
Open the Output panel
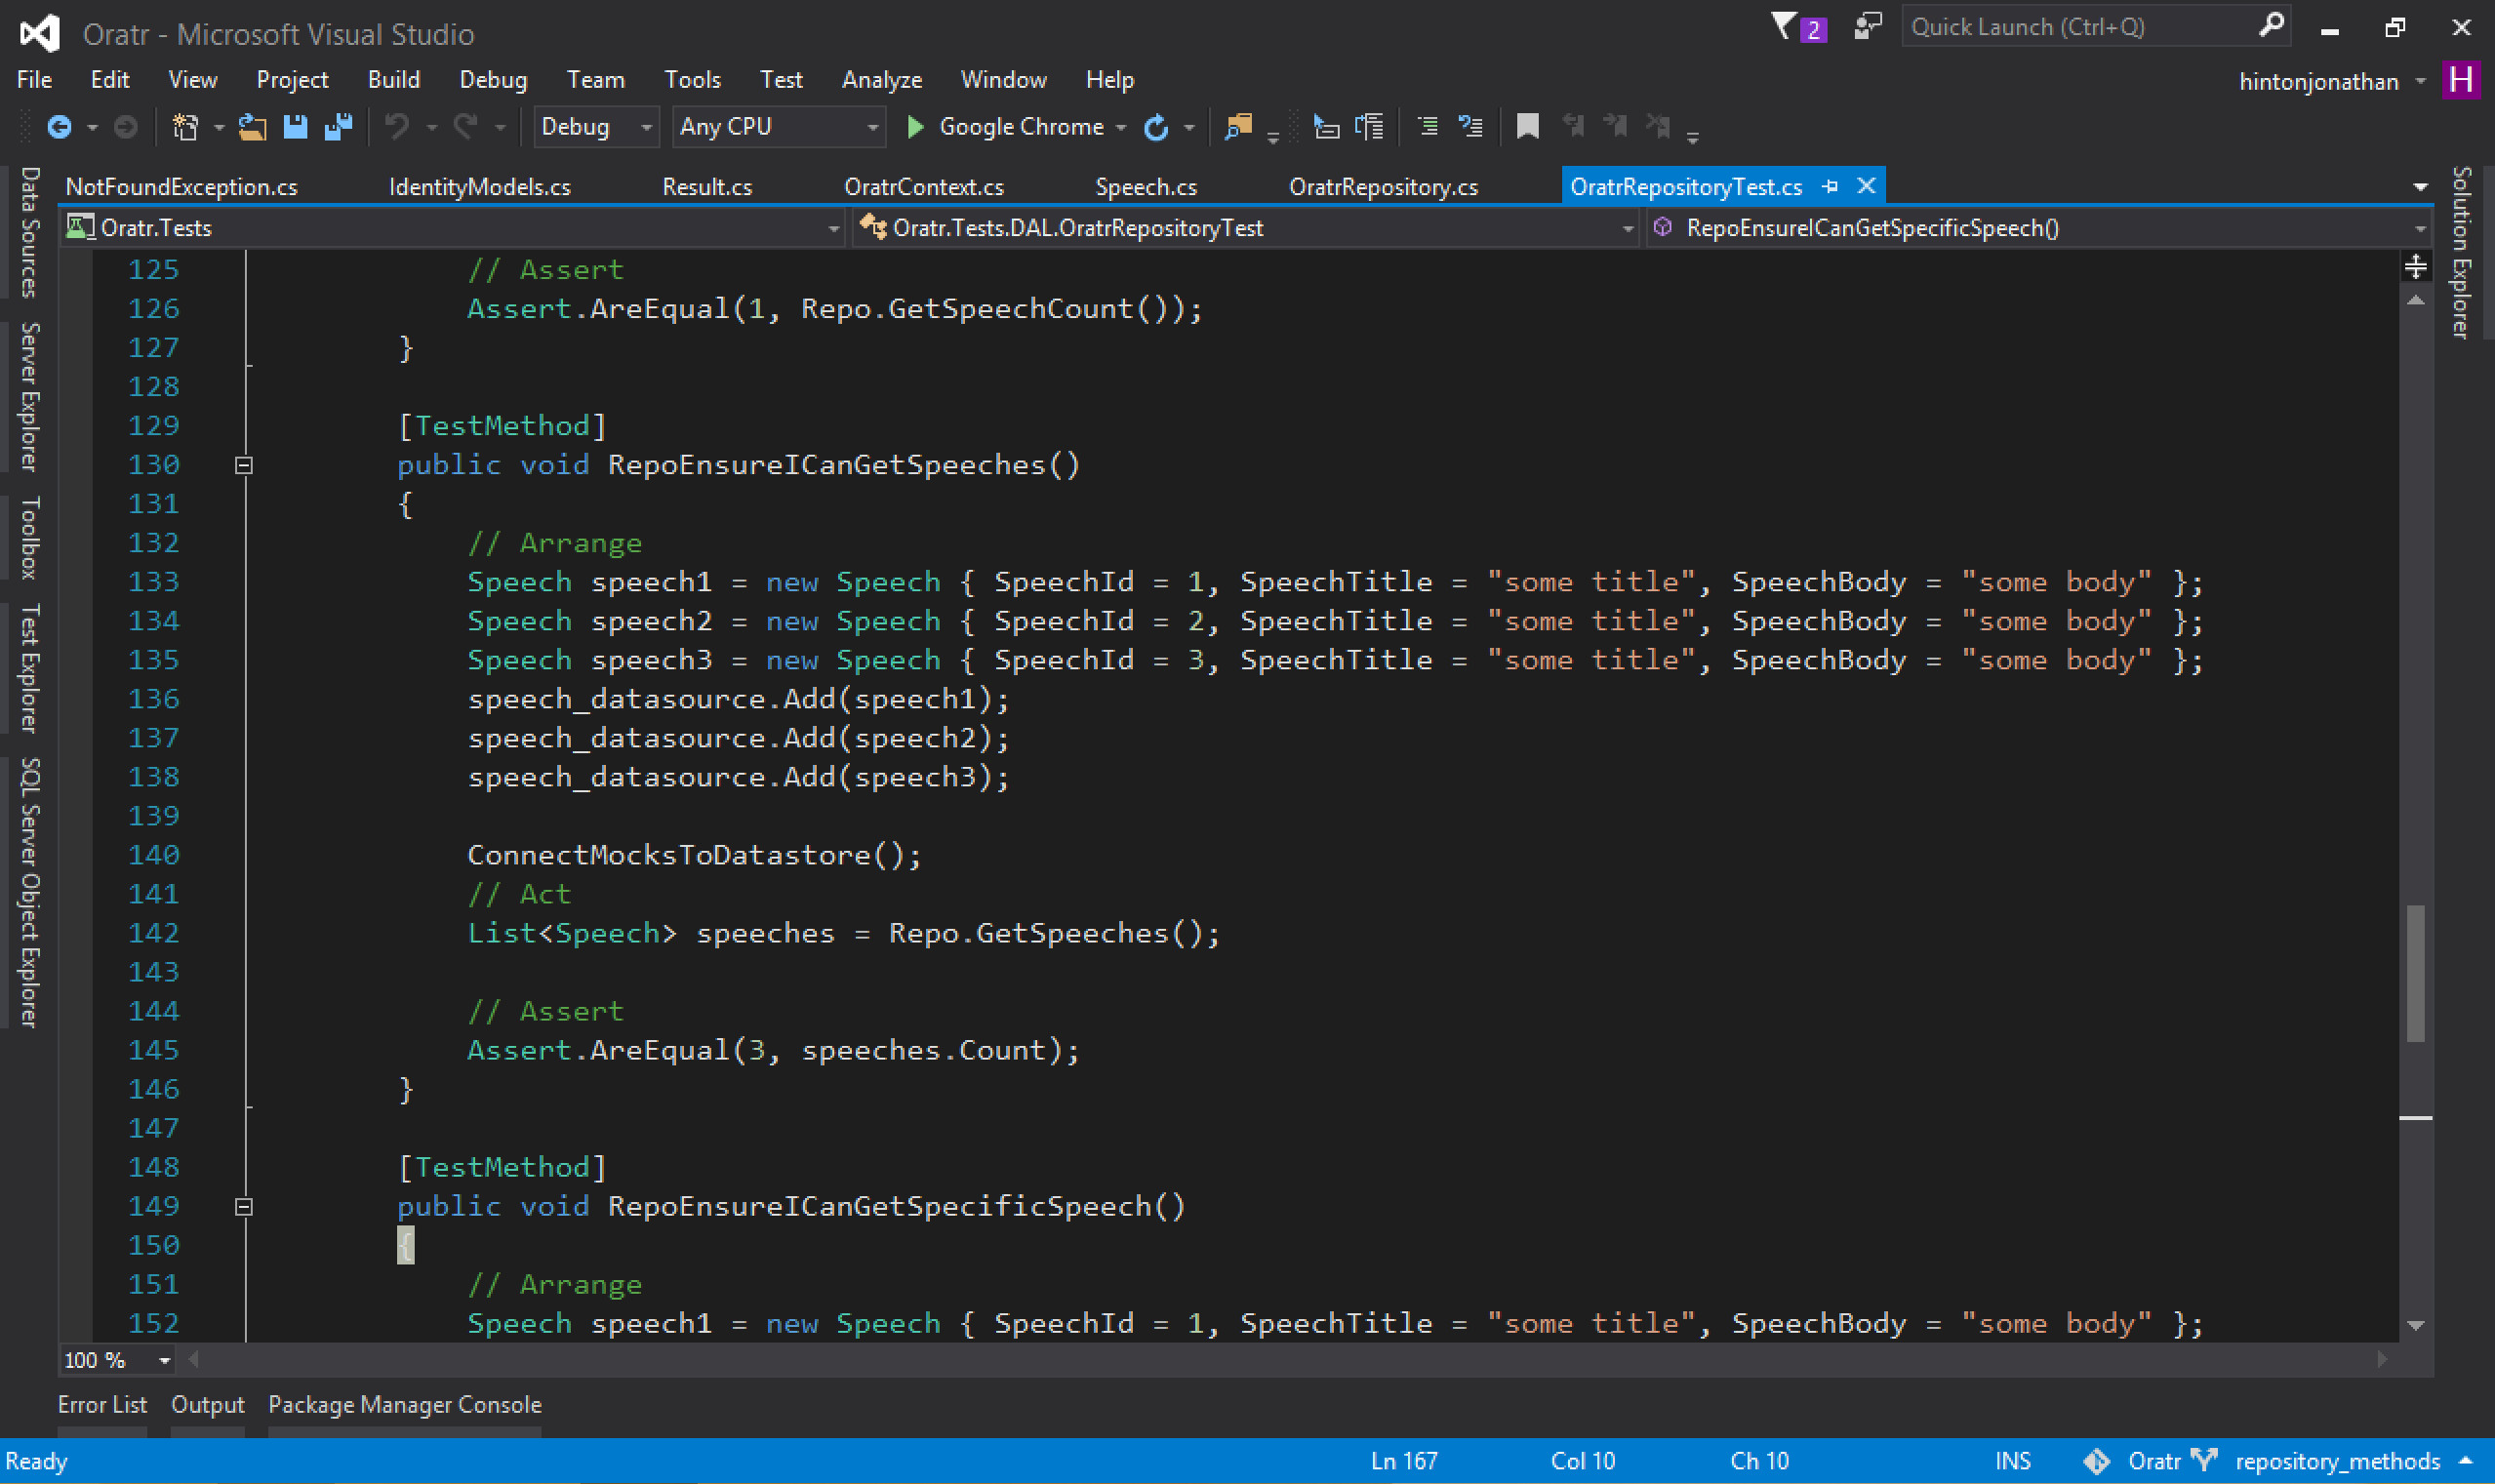(207, 1405)
